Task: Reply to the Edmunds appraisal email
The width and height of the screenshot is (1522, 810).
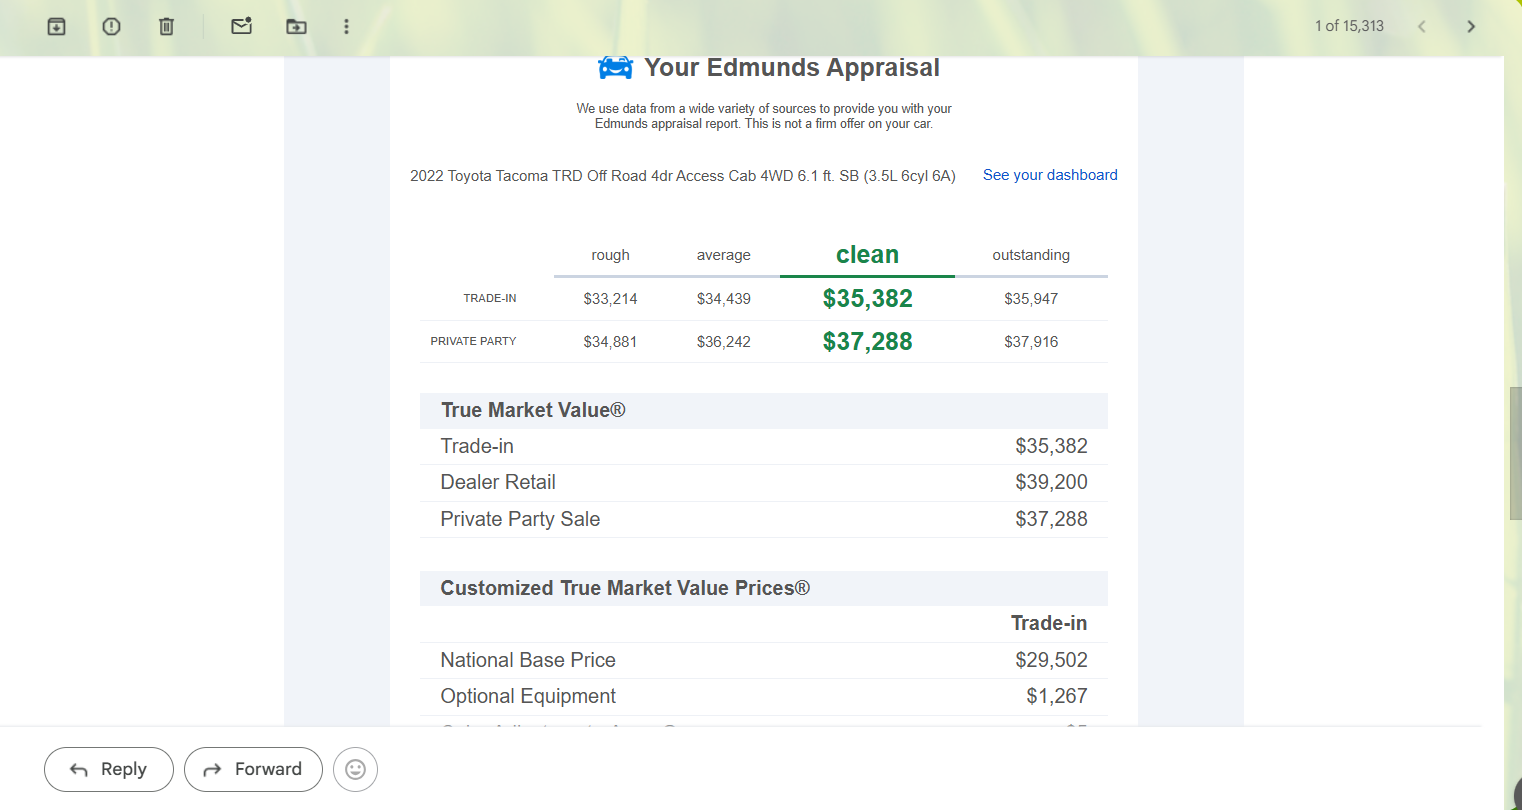Action: 109,769
